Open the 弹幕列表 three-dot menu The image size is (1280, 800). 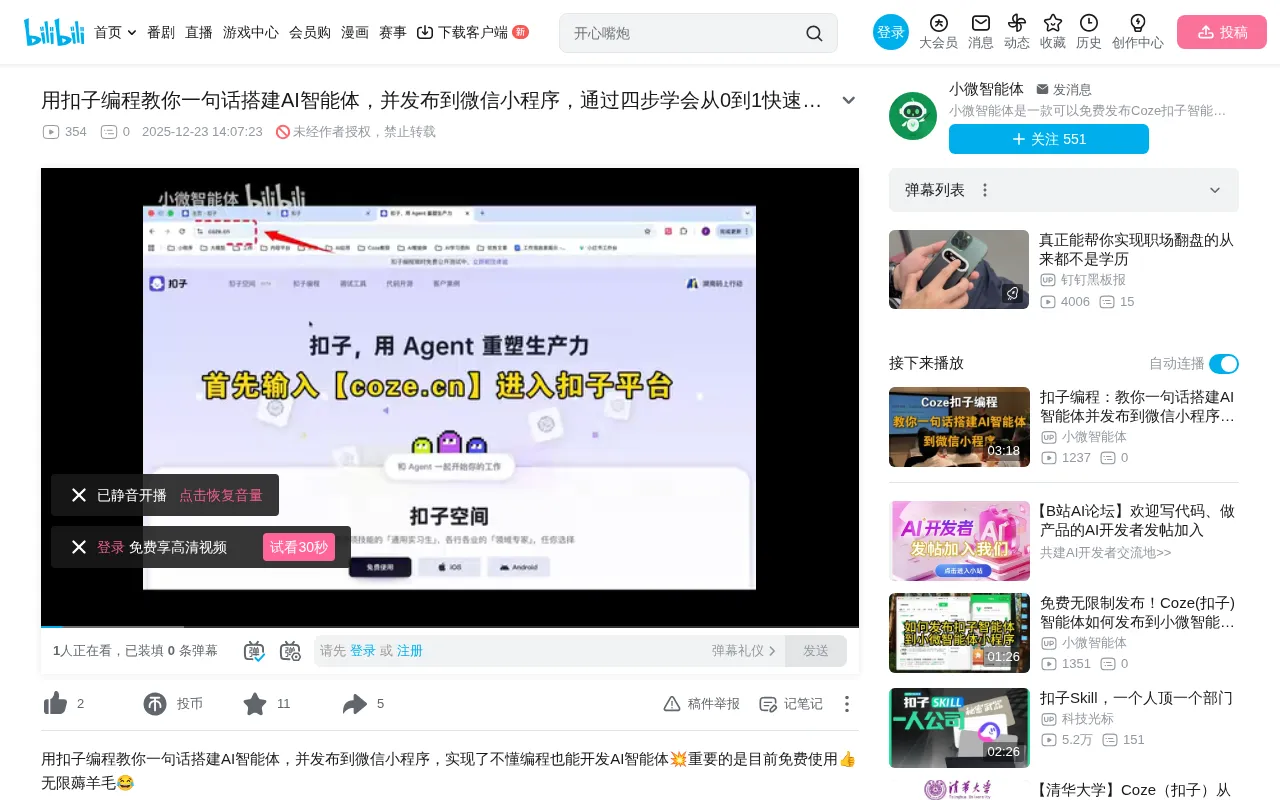coord(985,190)
